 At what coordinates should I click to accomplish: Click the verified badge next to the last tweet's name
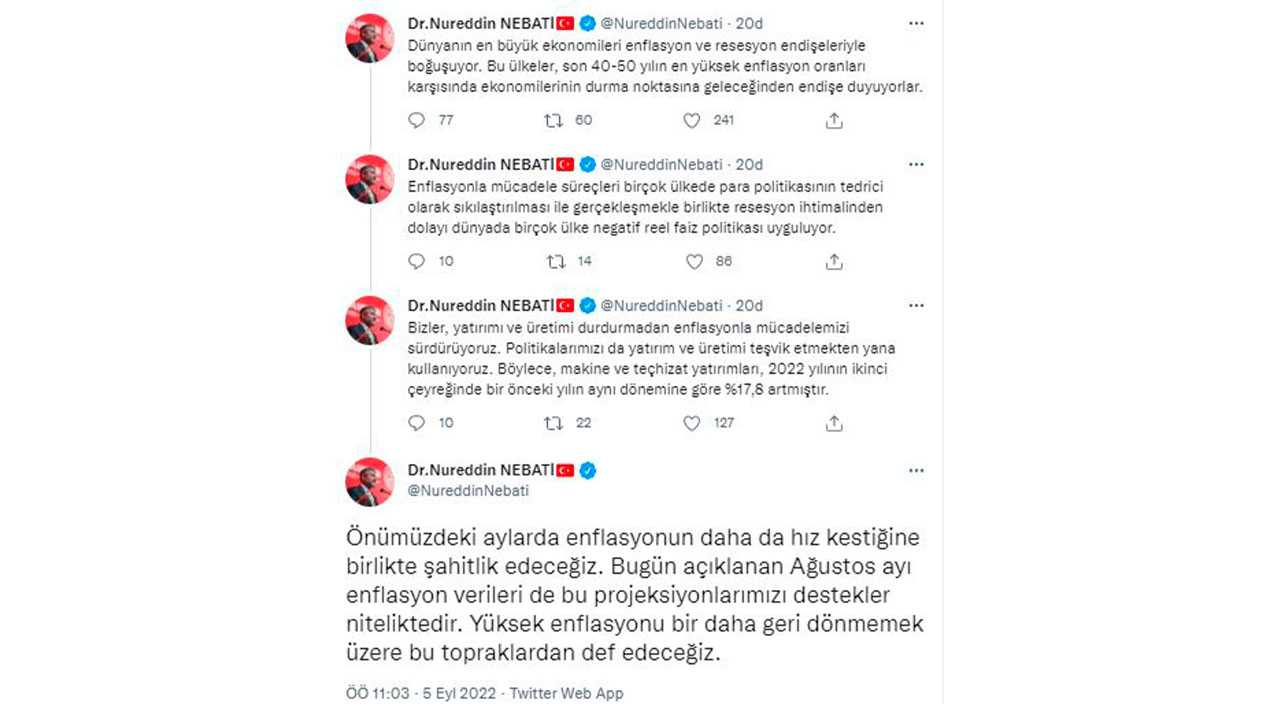[x=589, y=469]
